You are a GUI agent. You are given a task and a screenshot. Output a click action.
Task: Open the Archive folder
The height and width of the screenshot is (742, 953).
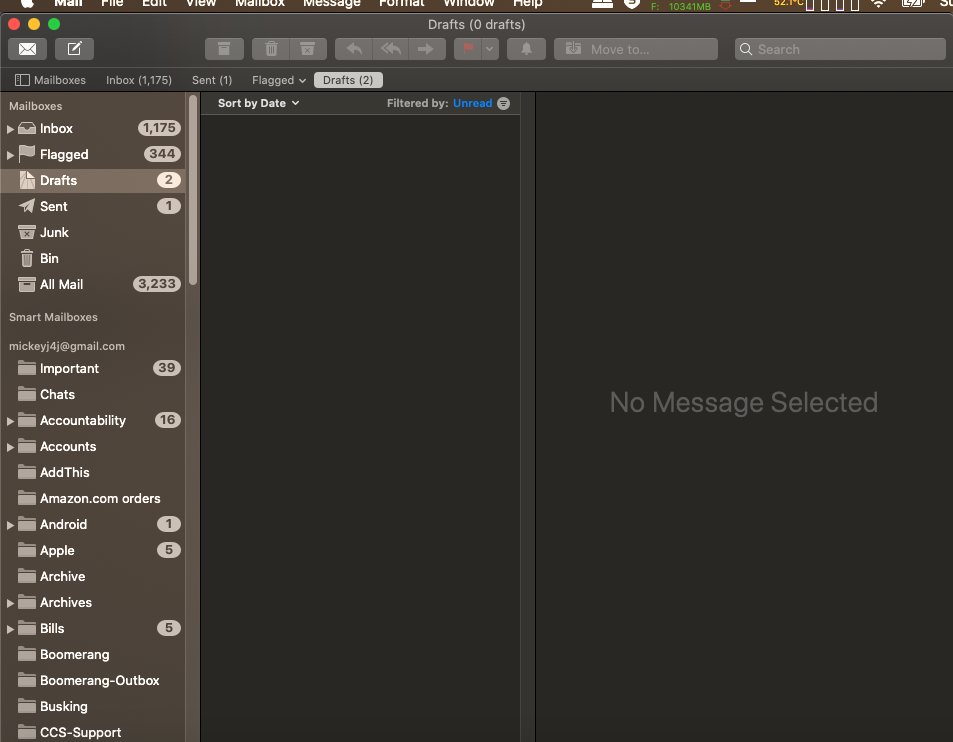tap(93, 577)
